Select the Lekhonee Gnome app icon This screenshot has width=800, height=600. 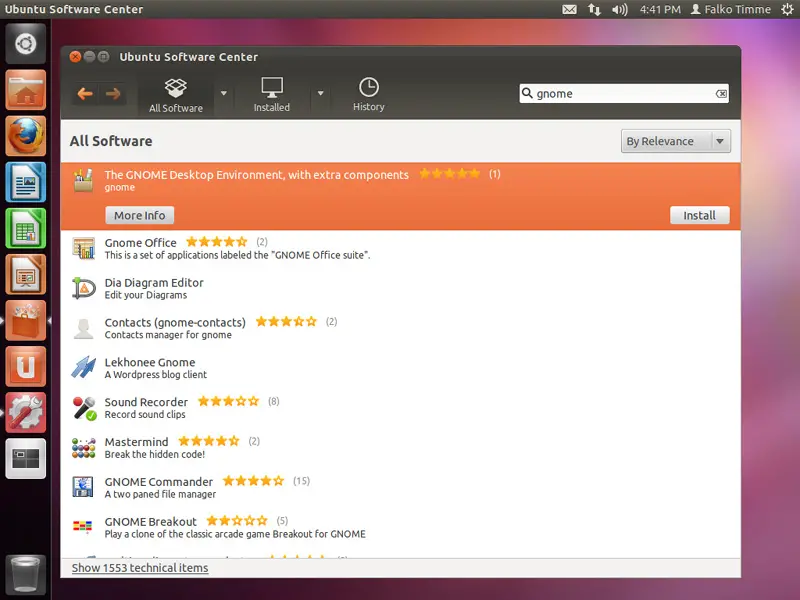click(84, 368)
